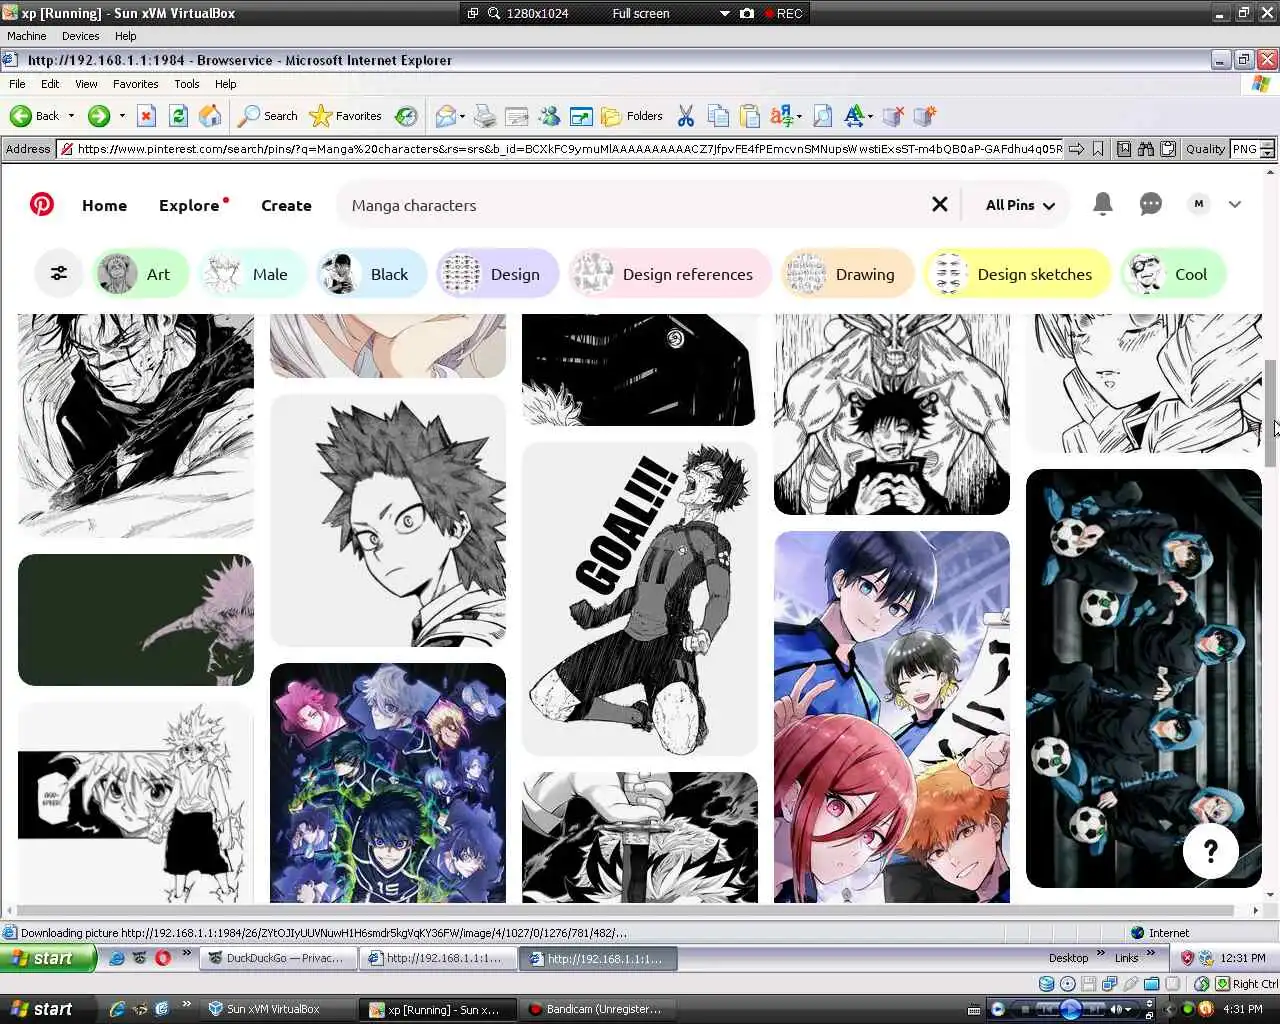Viewport: 1280px width, 1024px height.
Task: Select the Black filter chip
Action: tap(371, 273)
